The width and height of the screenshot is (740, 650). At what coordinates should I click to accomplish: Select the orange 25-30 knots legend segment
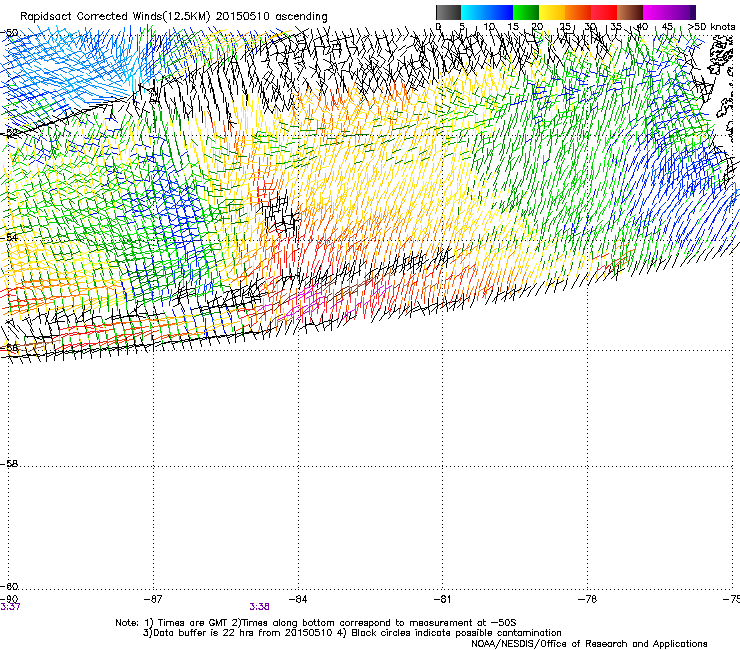(578, 12)
